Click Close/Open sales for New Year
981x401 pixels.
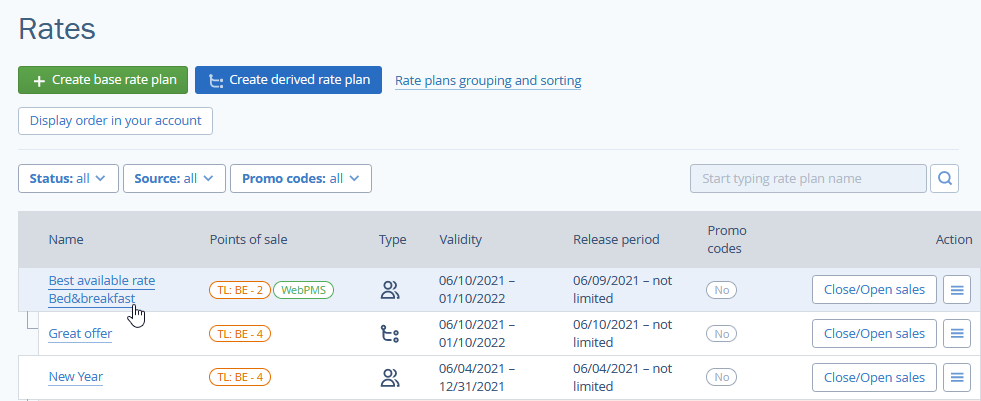(x=874, y=377)
